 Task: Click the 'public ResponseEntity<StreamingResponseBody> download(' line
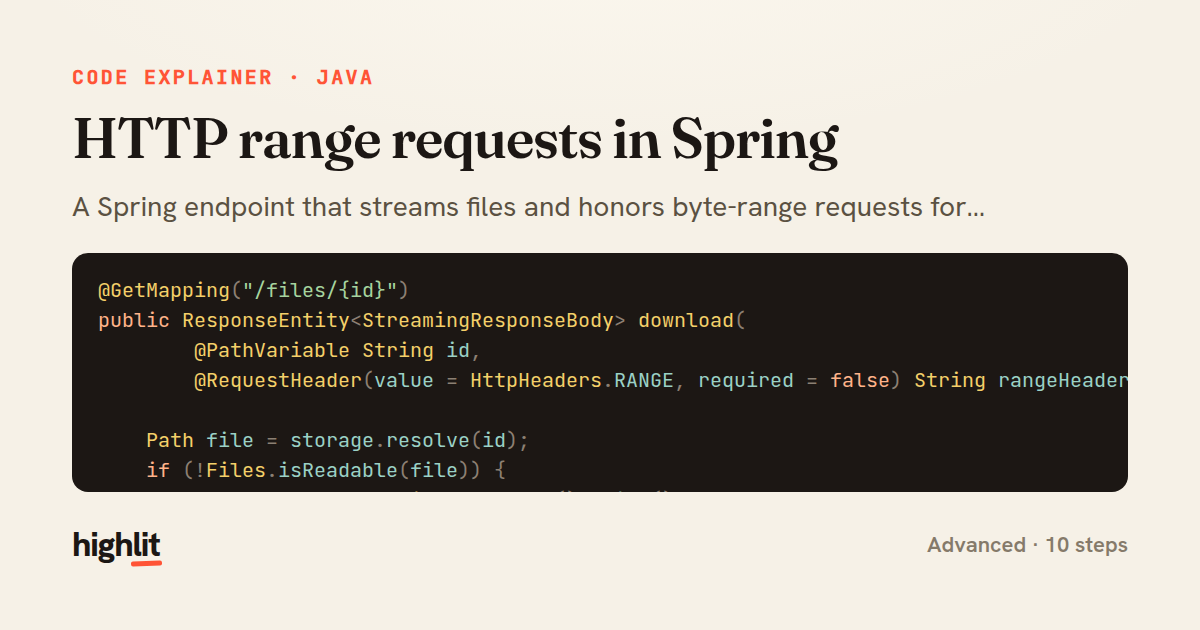pyautogui.click(x=422, y=321)
